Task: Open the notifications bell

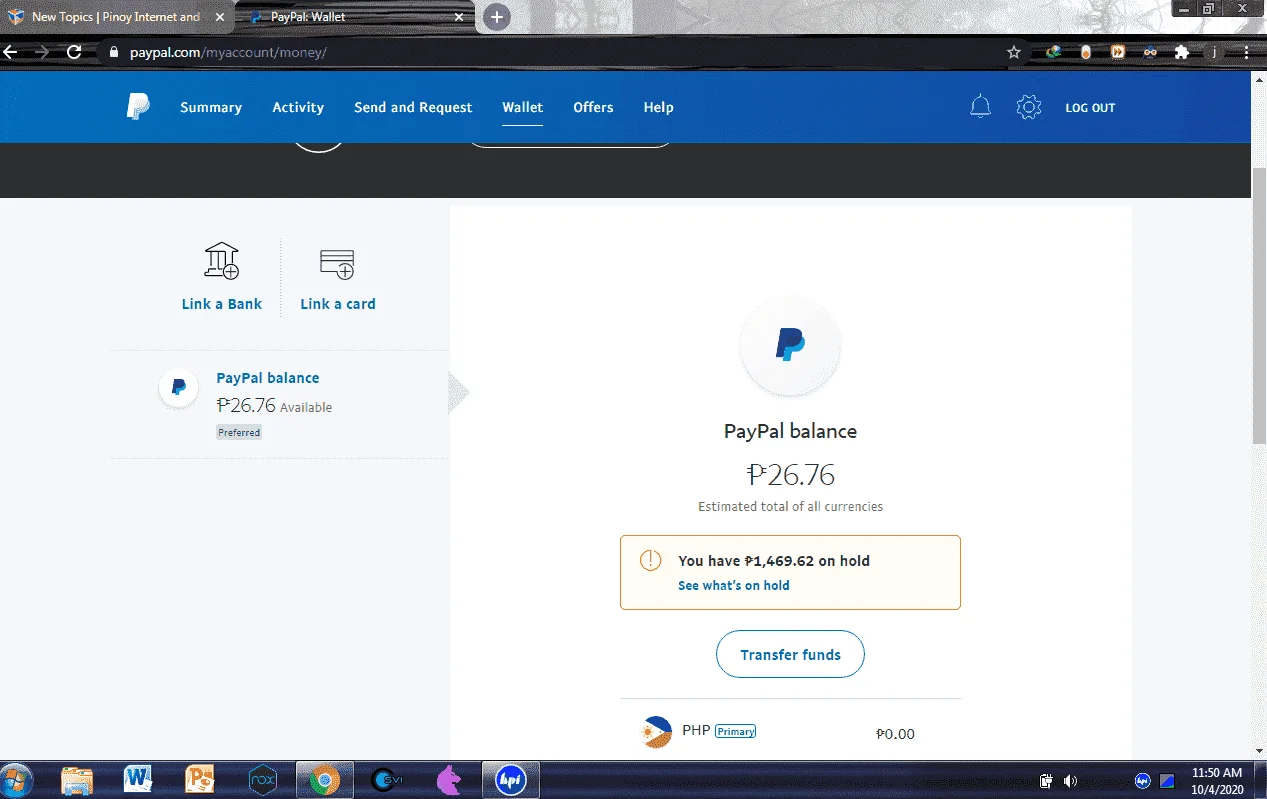Action: [980, 107]
